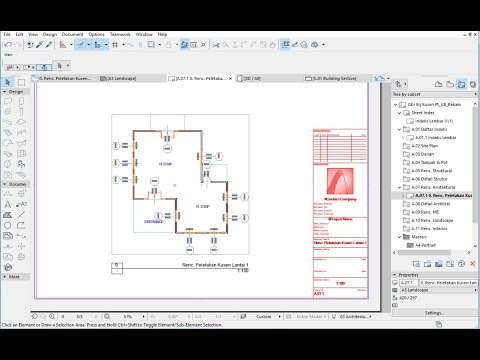Image resolution: width=480 pixels, height=360 pixels.
Task: Click the Navigator horizontal scrollbar
Action: (x=424, y=253)
